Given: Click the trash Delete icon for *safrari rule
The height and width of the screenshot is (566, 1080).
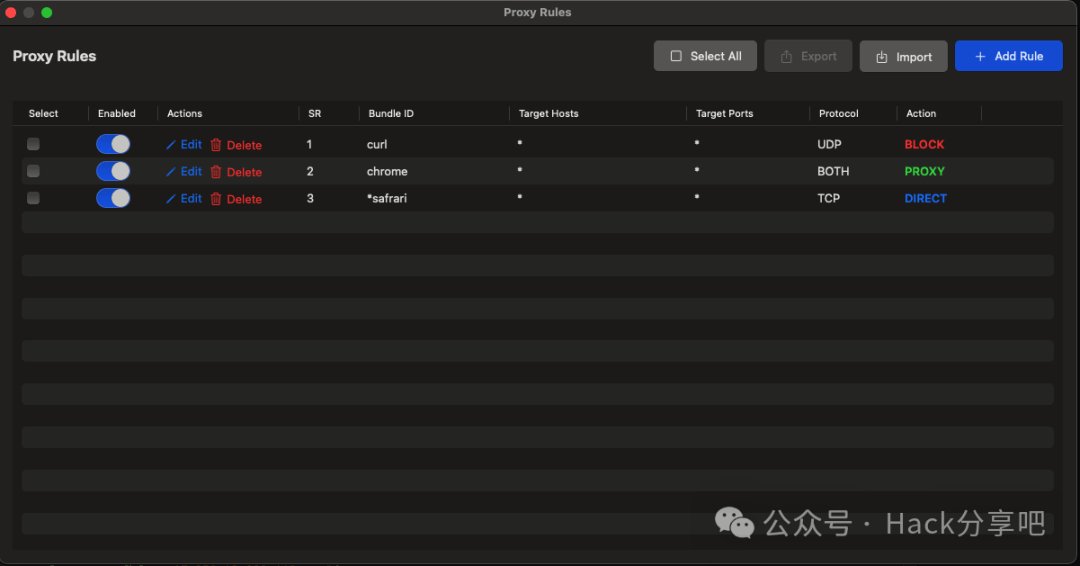Looking at the screenshot, I should tap(216, 199).
